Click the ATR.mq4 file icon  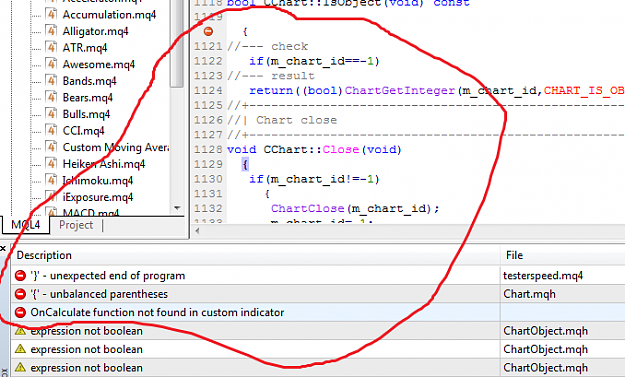click(51, 47)
